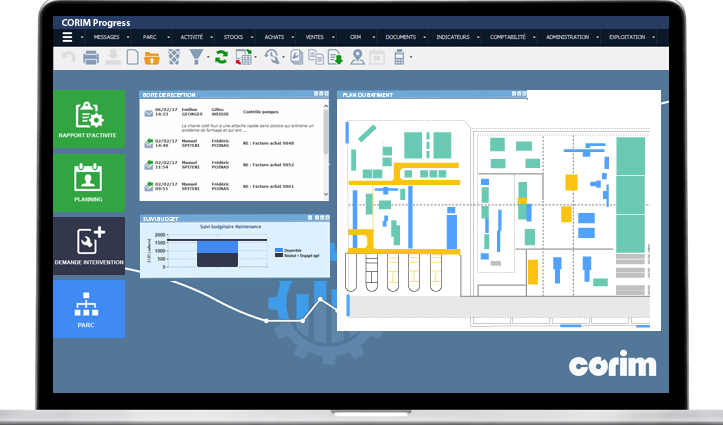This screenshot has width=723, height=425.
Task: Open the DOCUMENTS menu
Action: point(401,37)
